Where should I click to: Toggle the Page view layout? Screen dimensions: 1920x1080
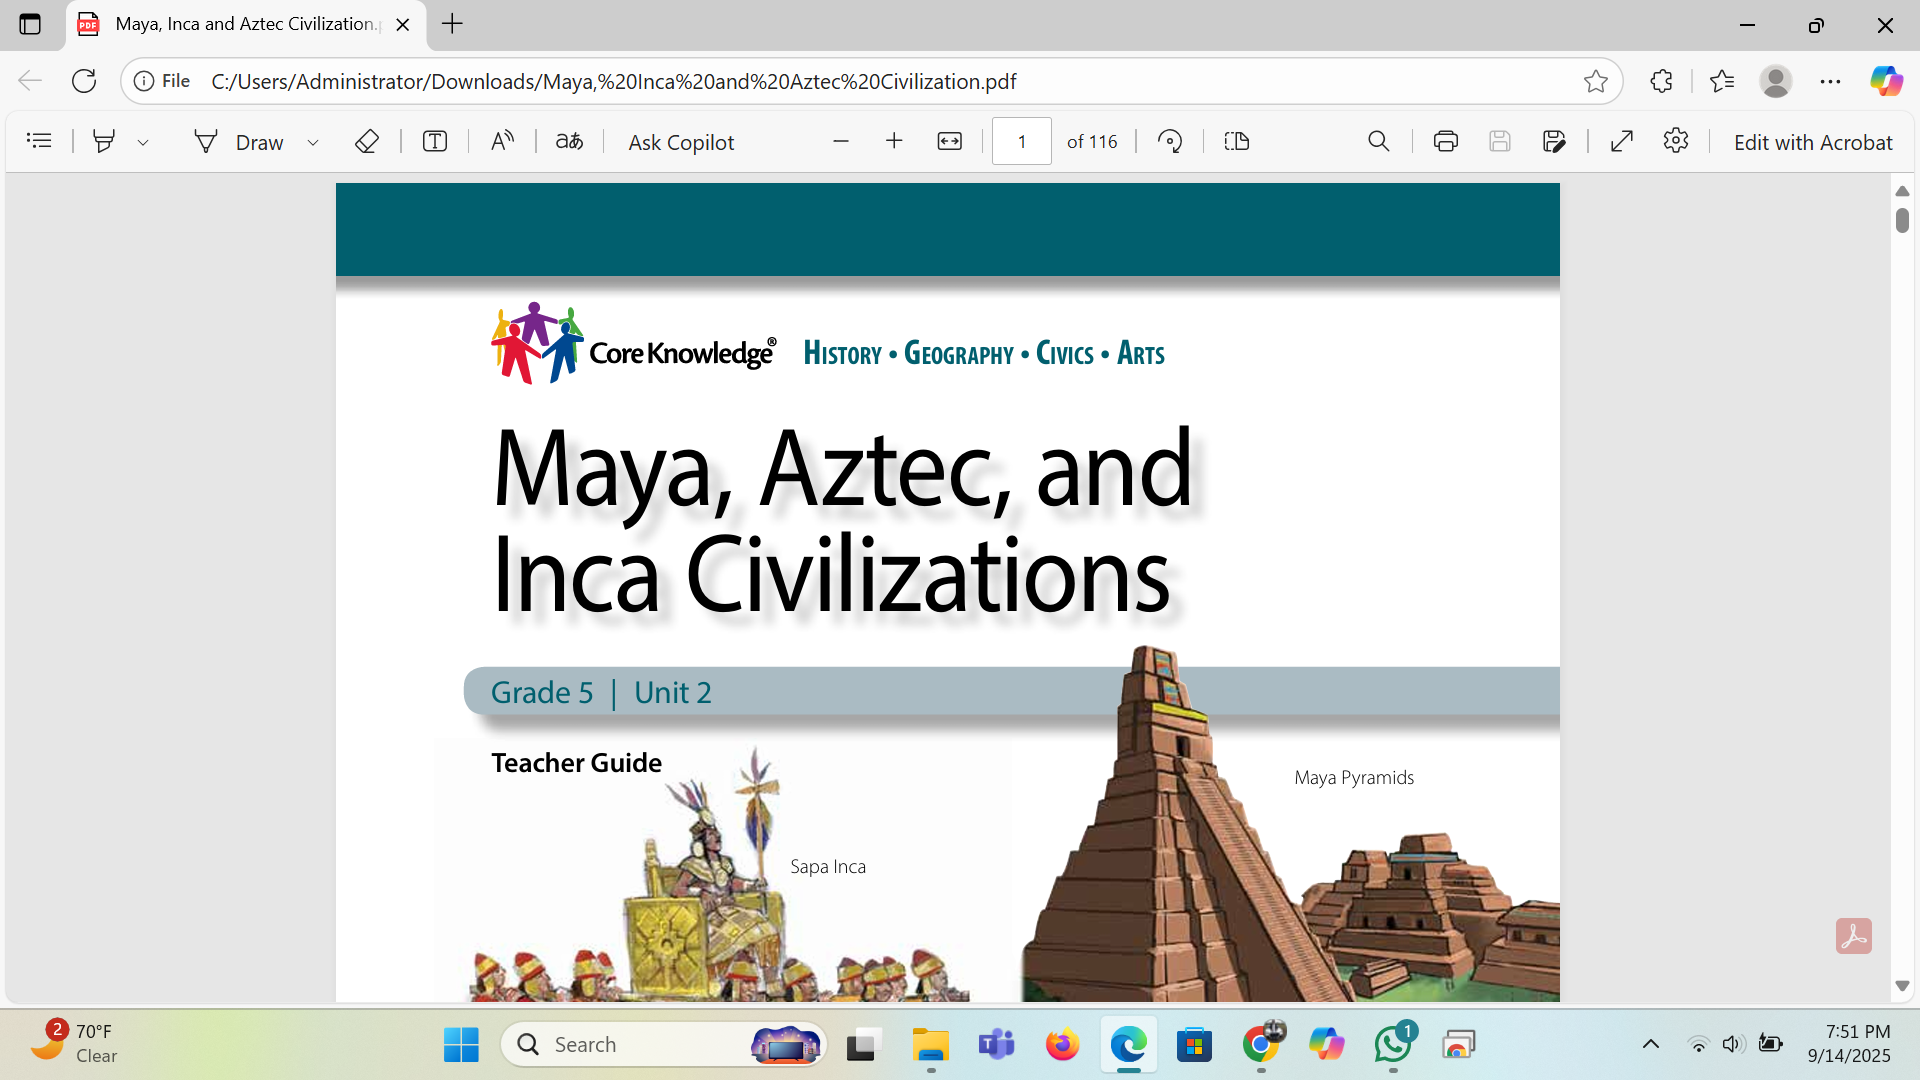pyautogui.click(x=1236, y=141)
